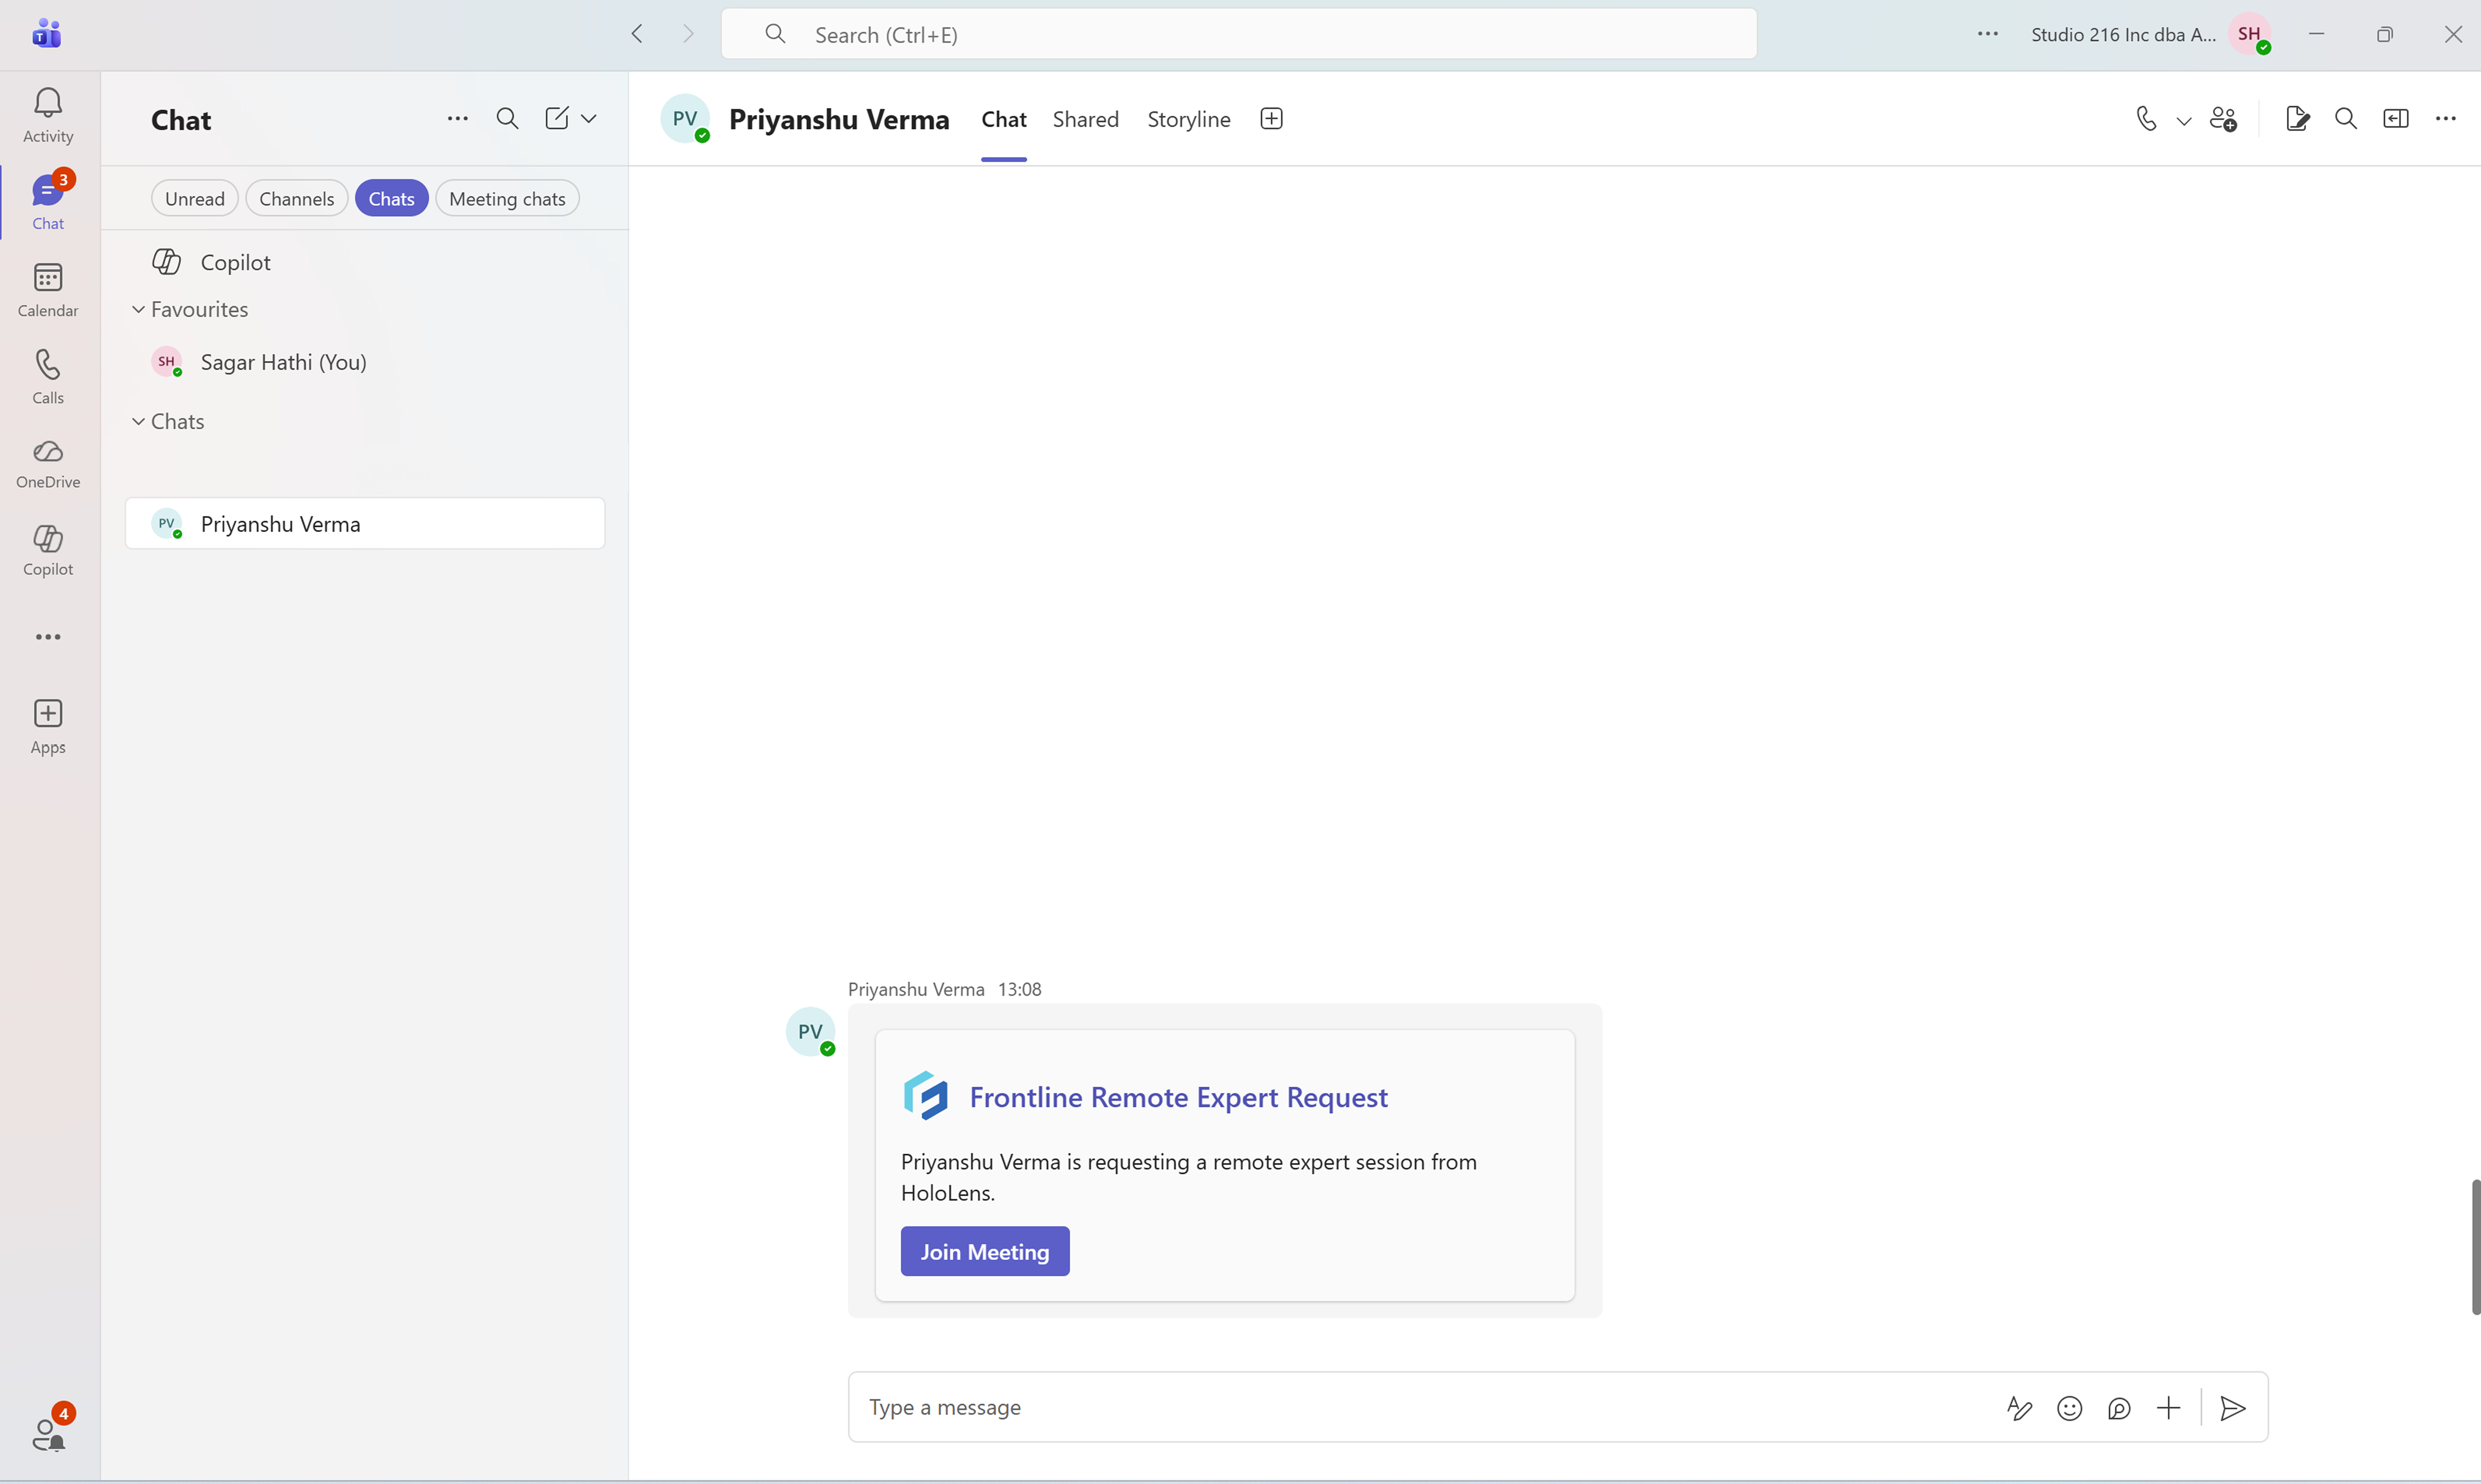Open the Calls section
Viewport: 2481px width, 1484px height.
[48, 377]
